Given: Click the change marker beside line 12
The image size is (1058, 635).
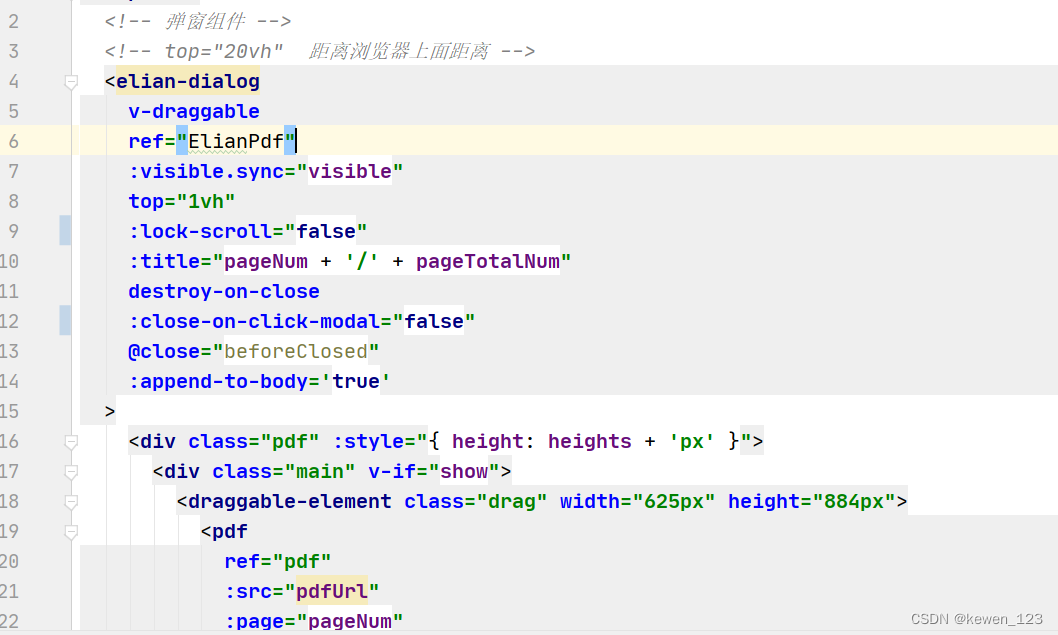Looking at the screenshot, I should coord(65,320).
